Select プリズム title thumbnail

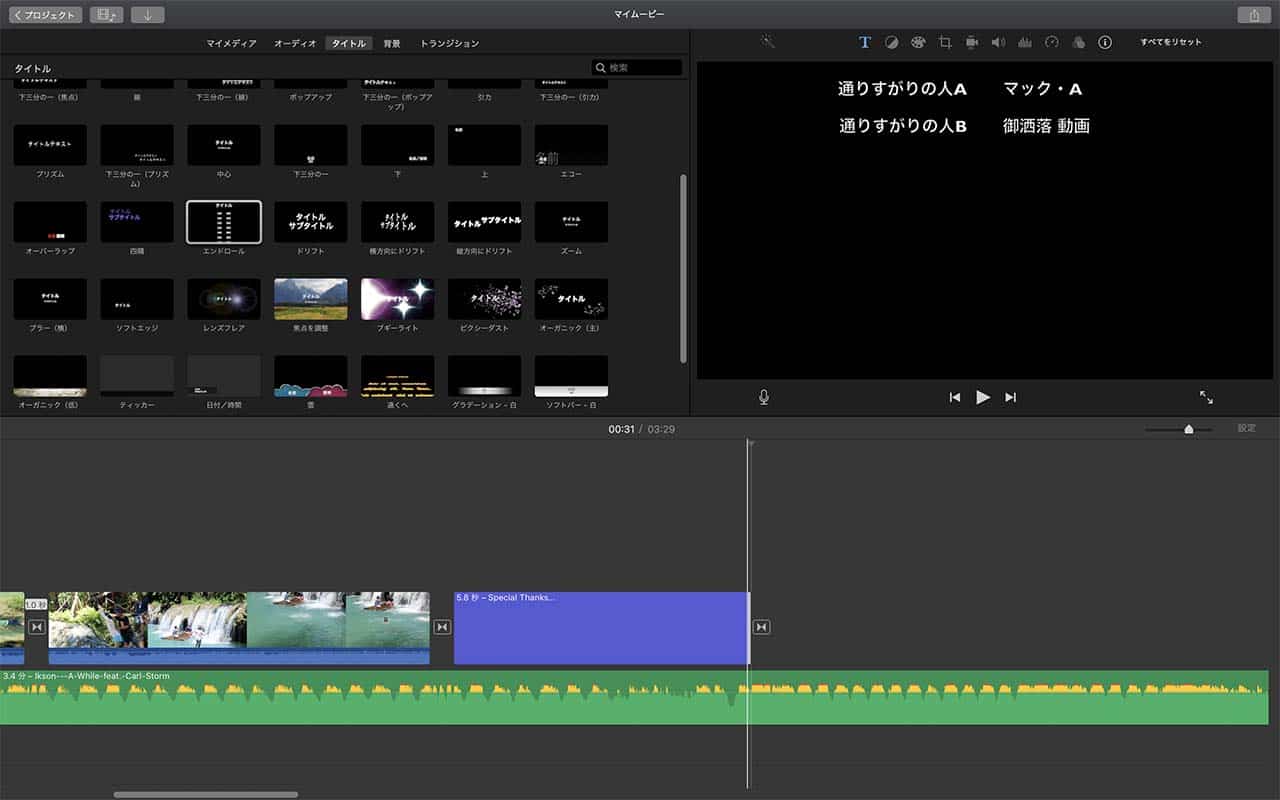click(x=50, y=145)
